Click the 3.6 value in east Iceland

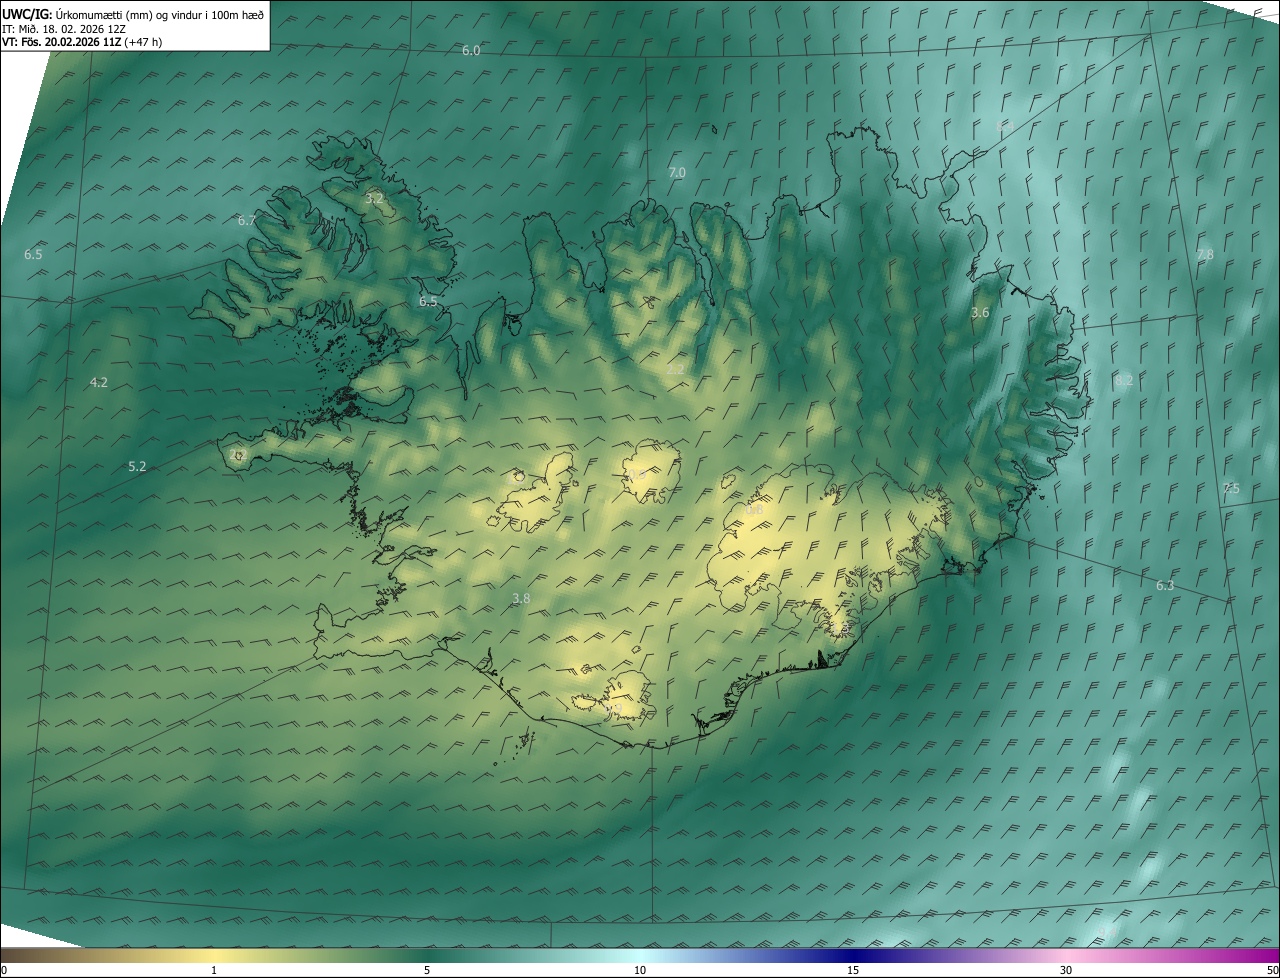[x=980, y=313]
